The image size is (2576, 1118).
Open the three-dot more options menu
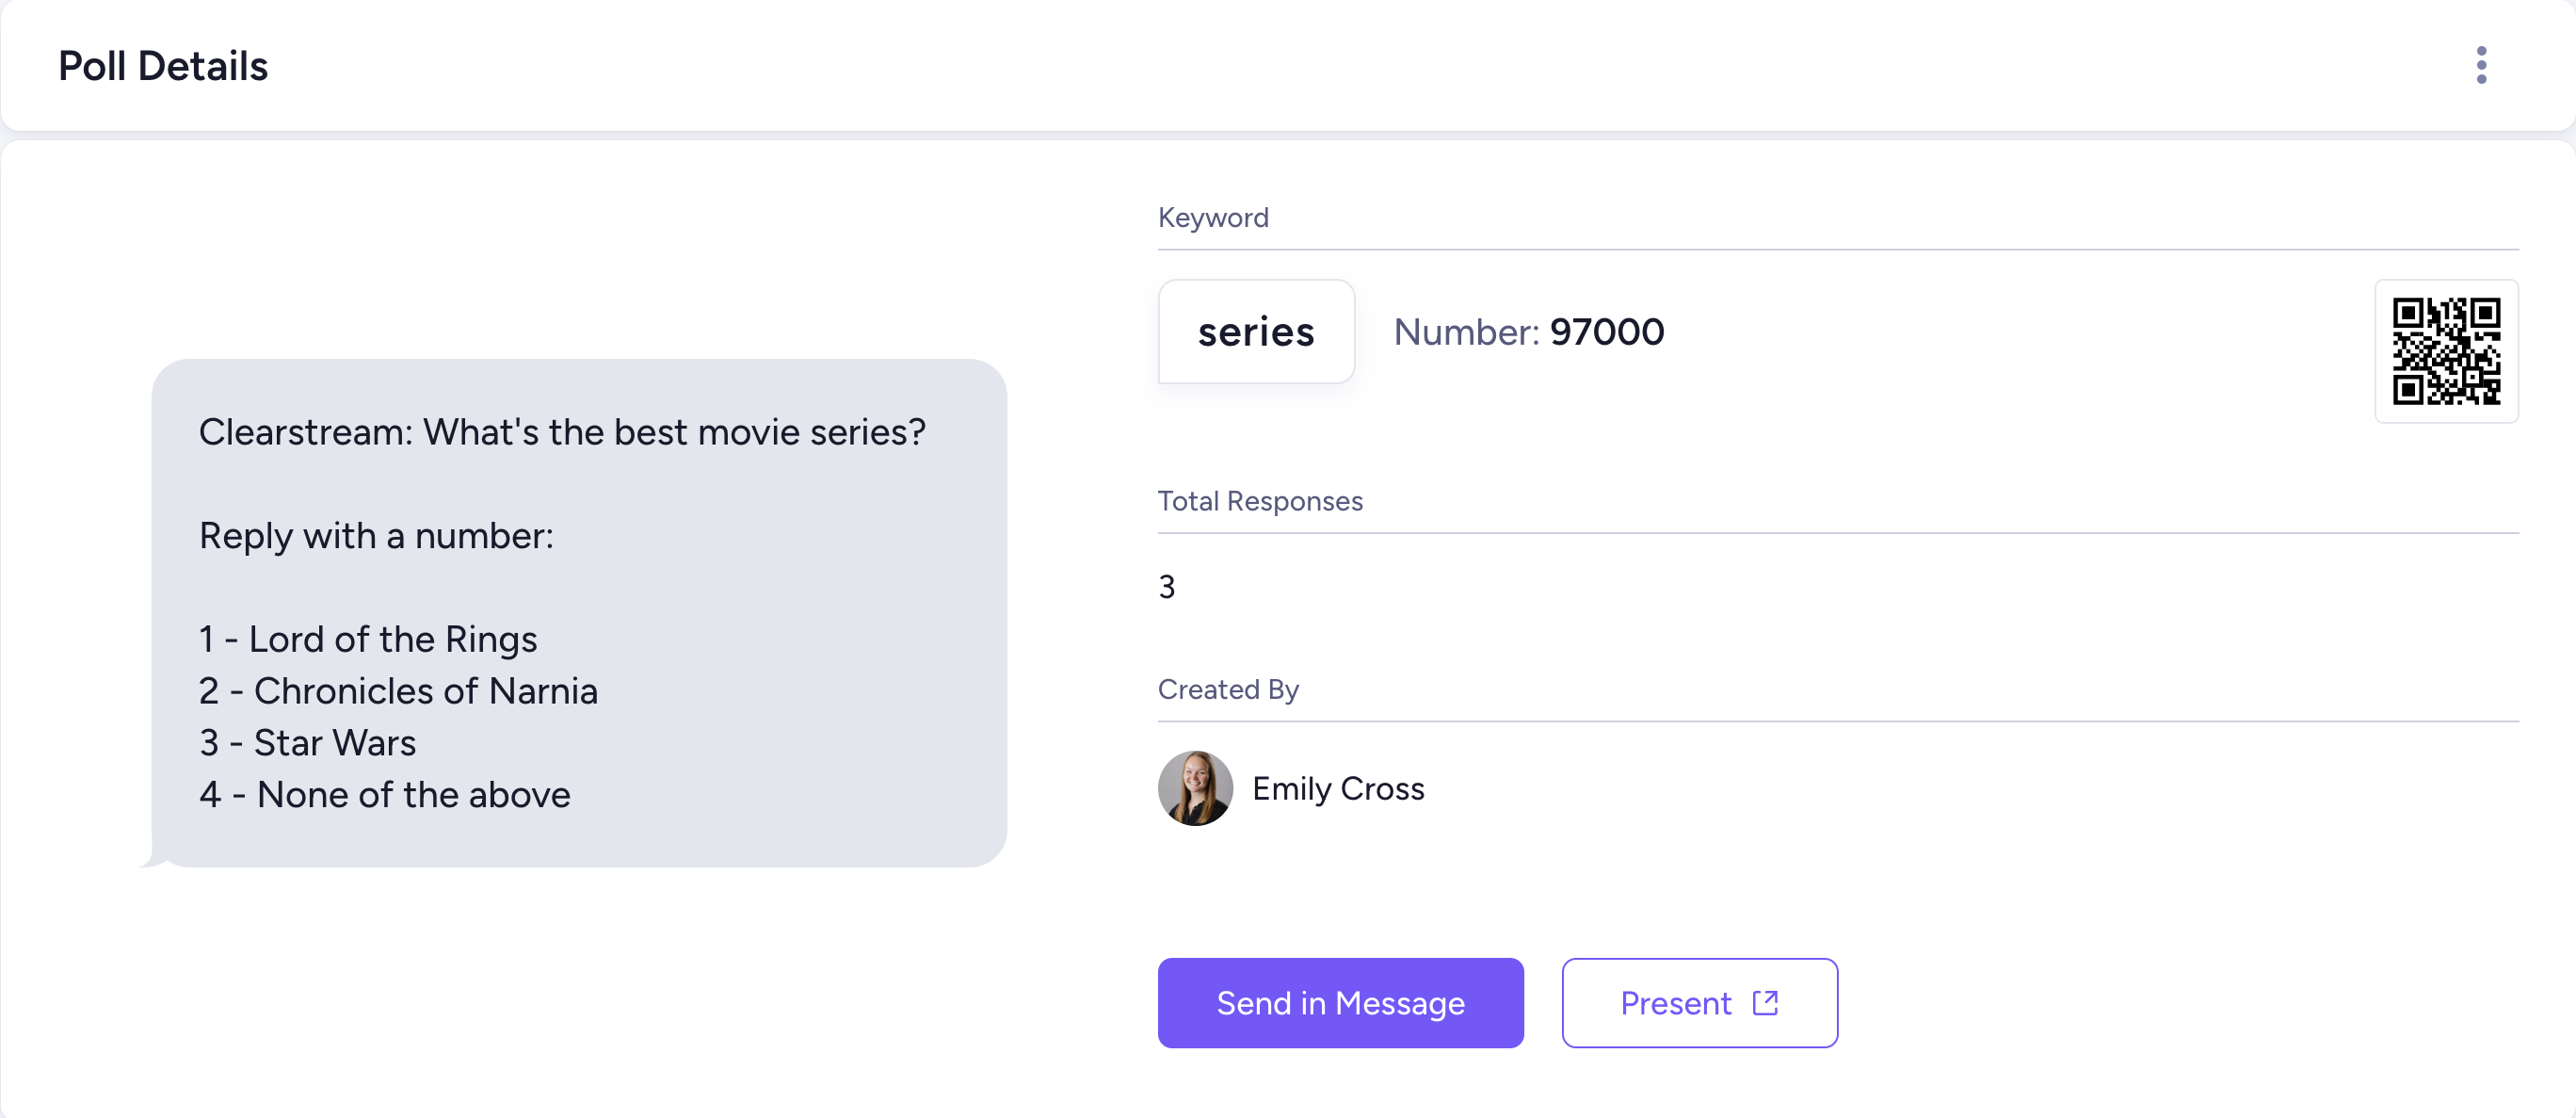coord(2480,66)
